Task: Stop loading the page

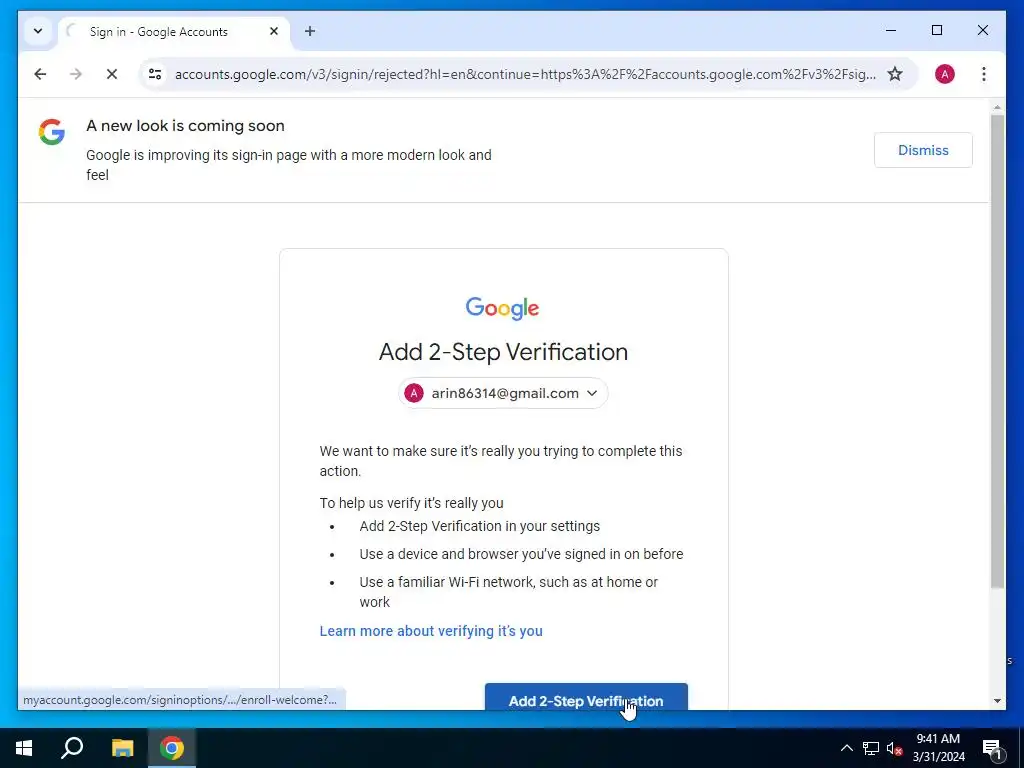Action: click(112, 74)
